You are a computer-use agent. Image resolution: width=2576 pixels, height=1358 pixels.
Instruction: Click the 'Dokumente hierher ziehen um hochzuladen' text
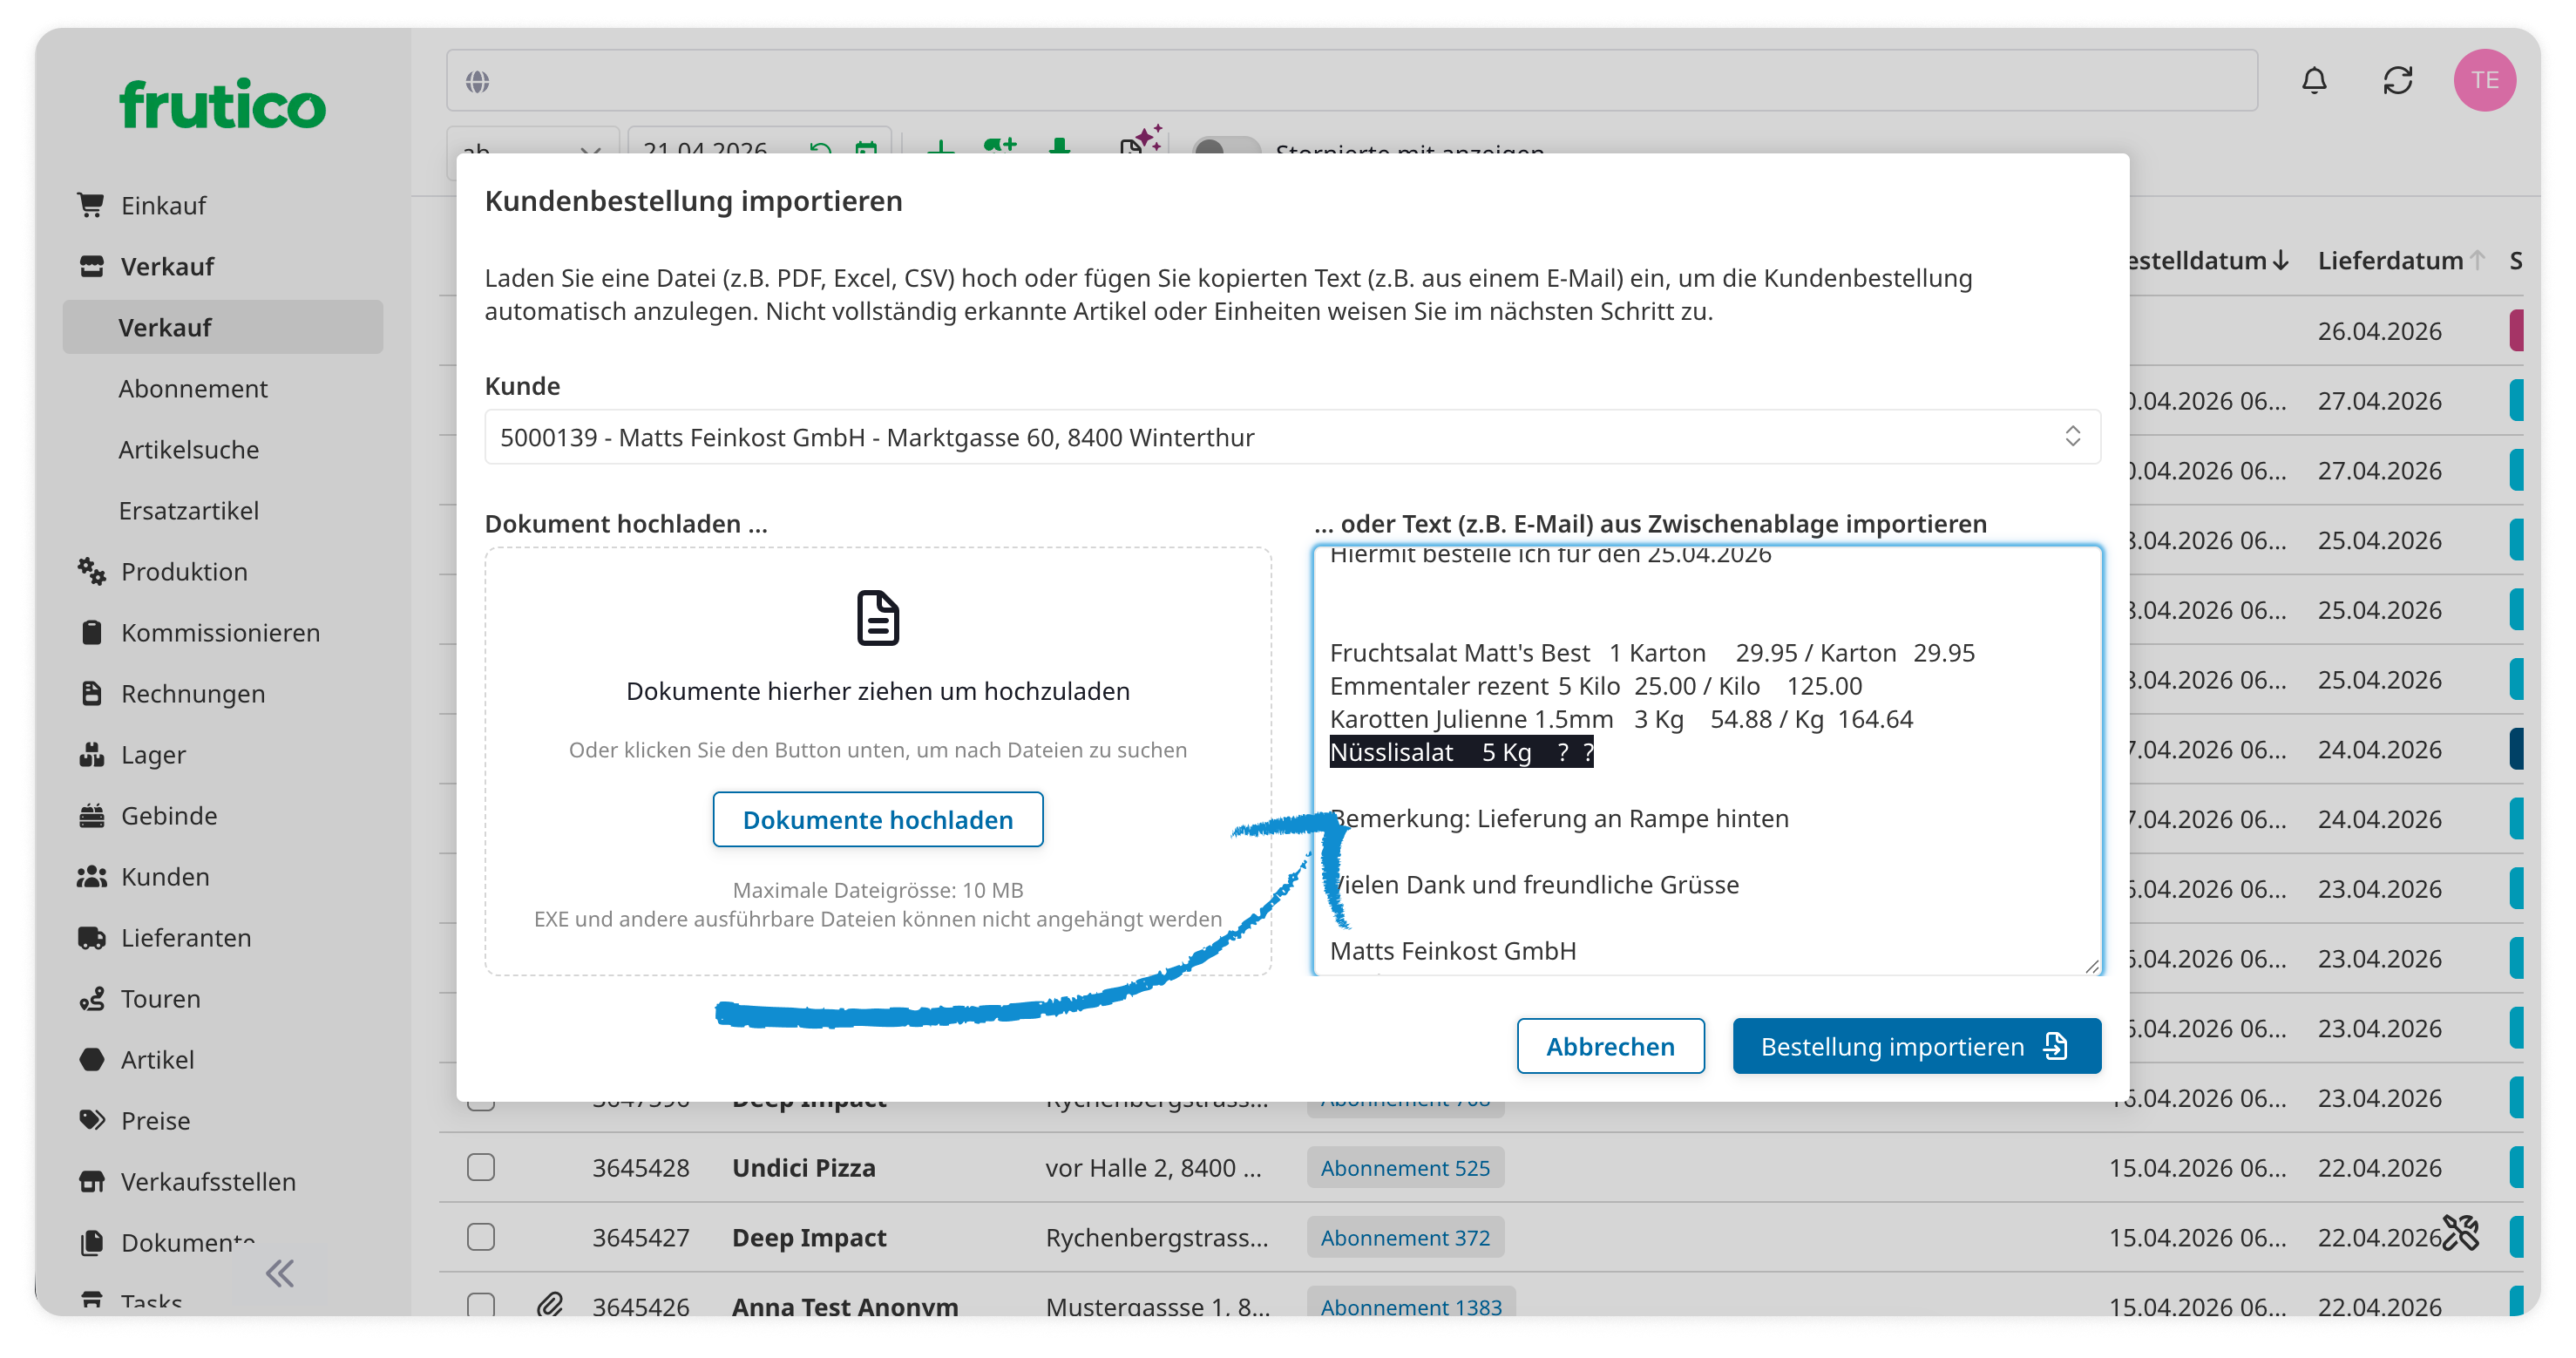coord(877,691)
